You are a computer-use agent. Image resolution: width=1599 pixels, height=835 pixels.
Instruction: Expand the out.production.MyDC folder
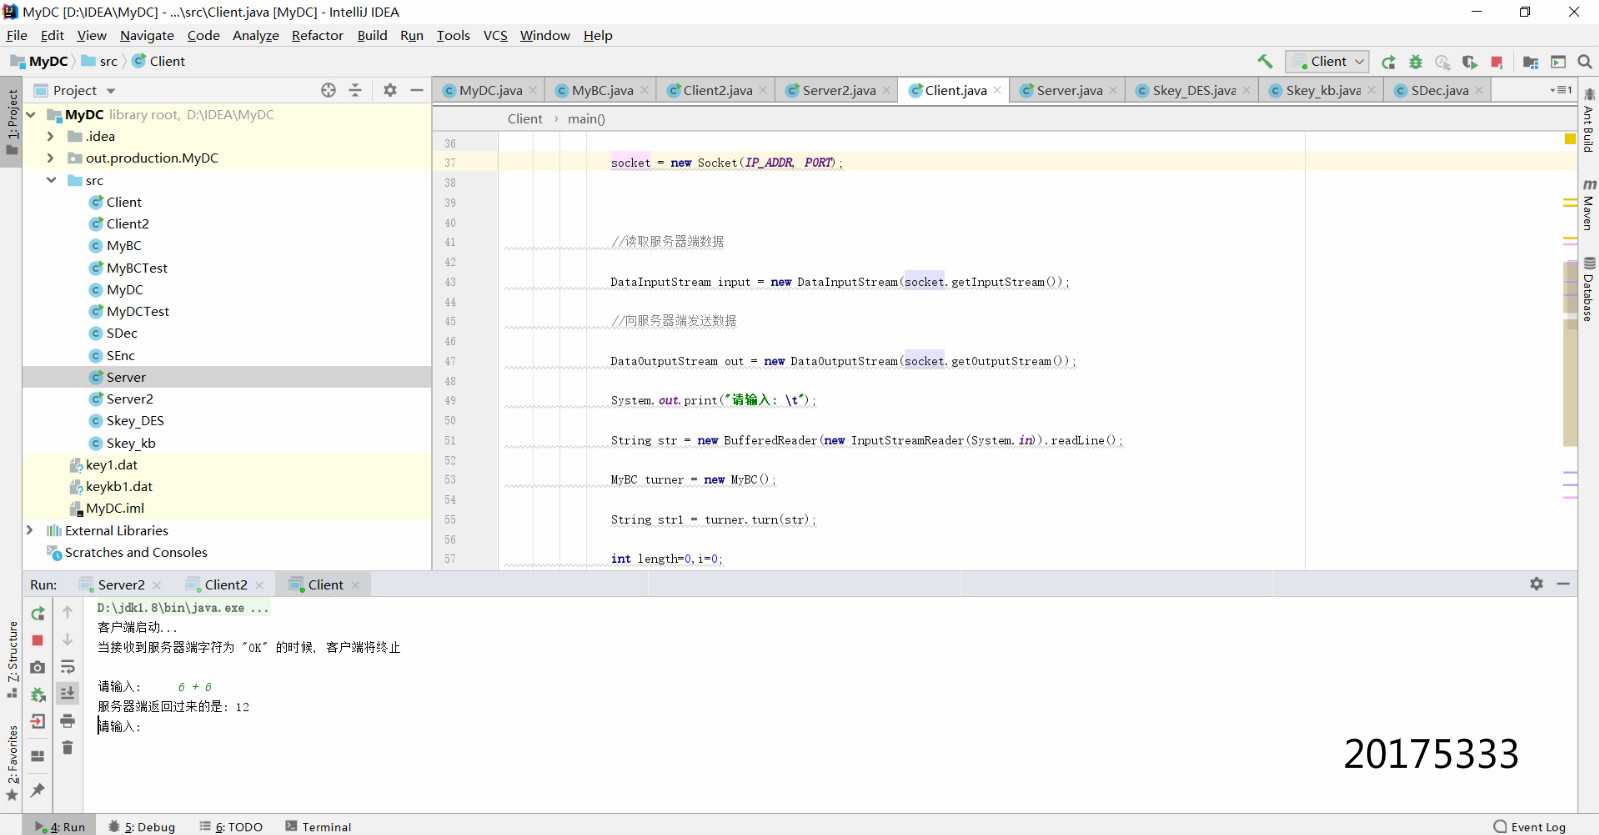coord(50,158)
